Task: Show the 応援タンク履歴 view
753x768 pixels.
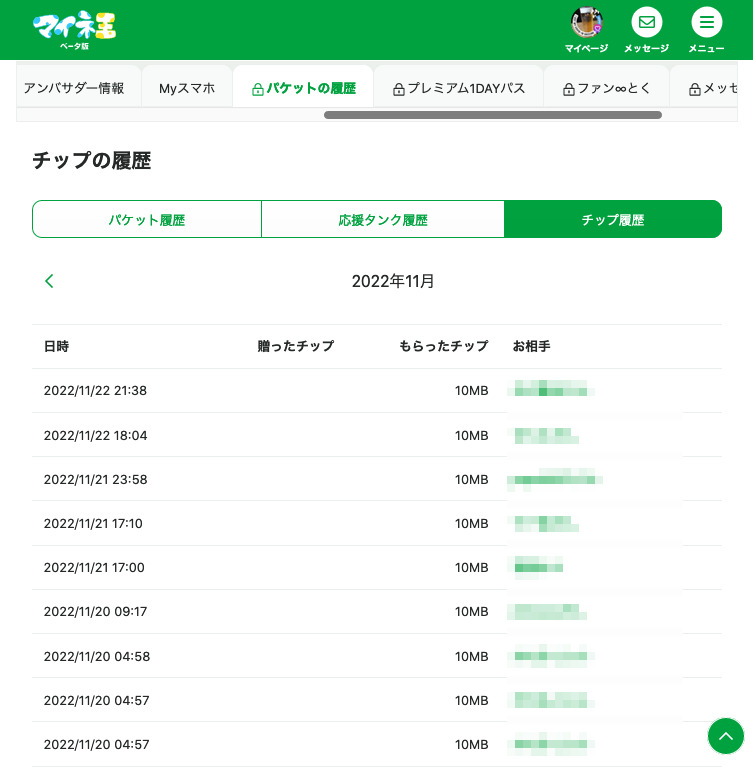Action: click(x=383, y=219)
